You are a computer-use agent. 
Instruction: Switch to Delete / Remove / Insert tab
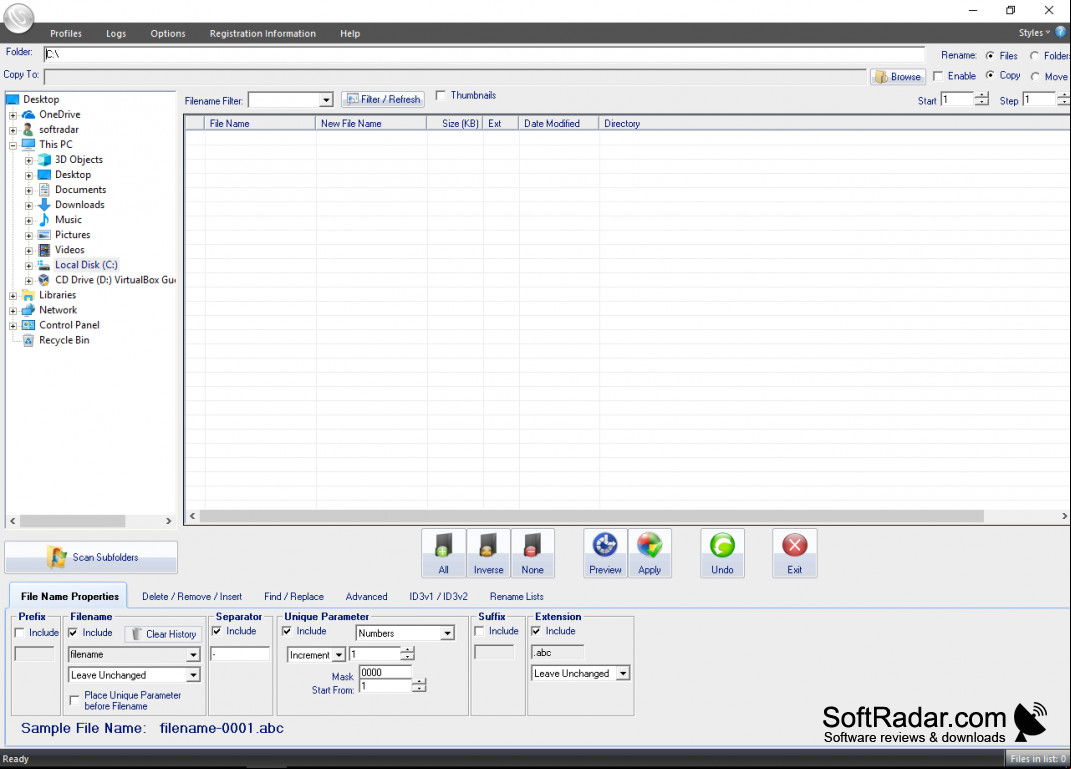(192, 596)
